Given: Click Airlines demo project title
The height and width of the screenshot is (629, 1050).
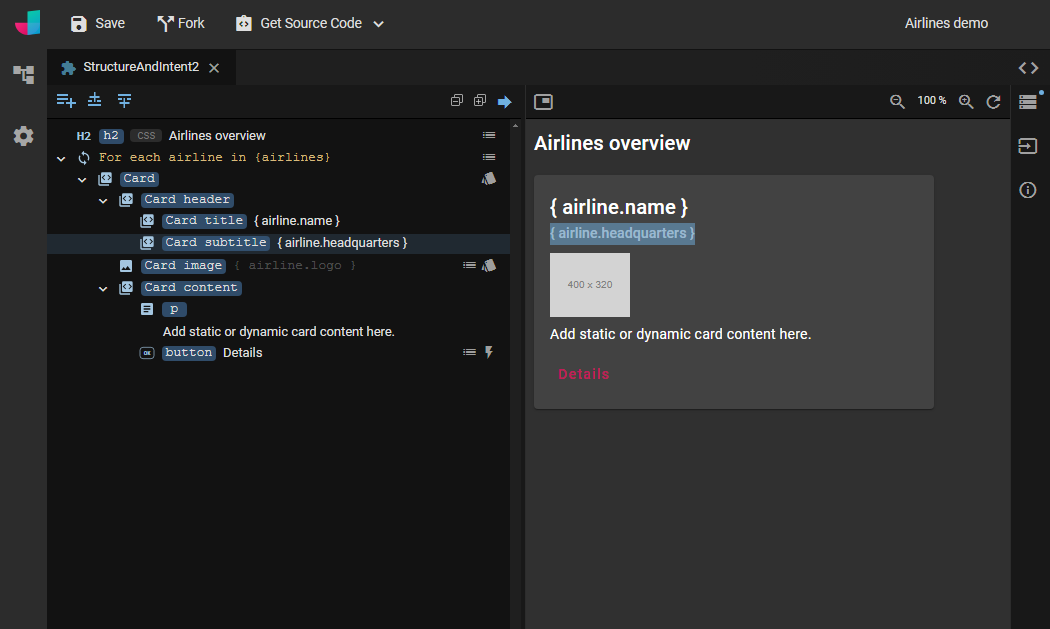Looking at the screenshot, I should [946, 23].
